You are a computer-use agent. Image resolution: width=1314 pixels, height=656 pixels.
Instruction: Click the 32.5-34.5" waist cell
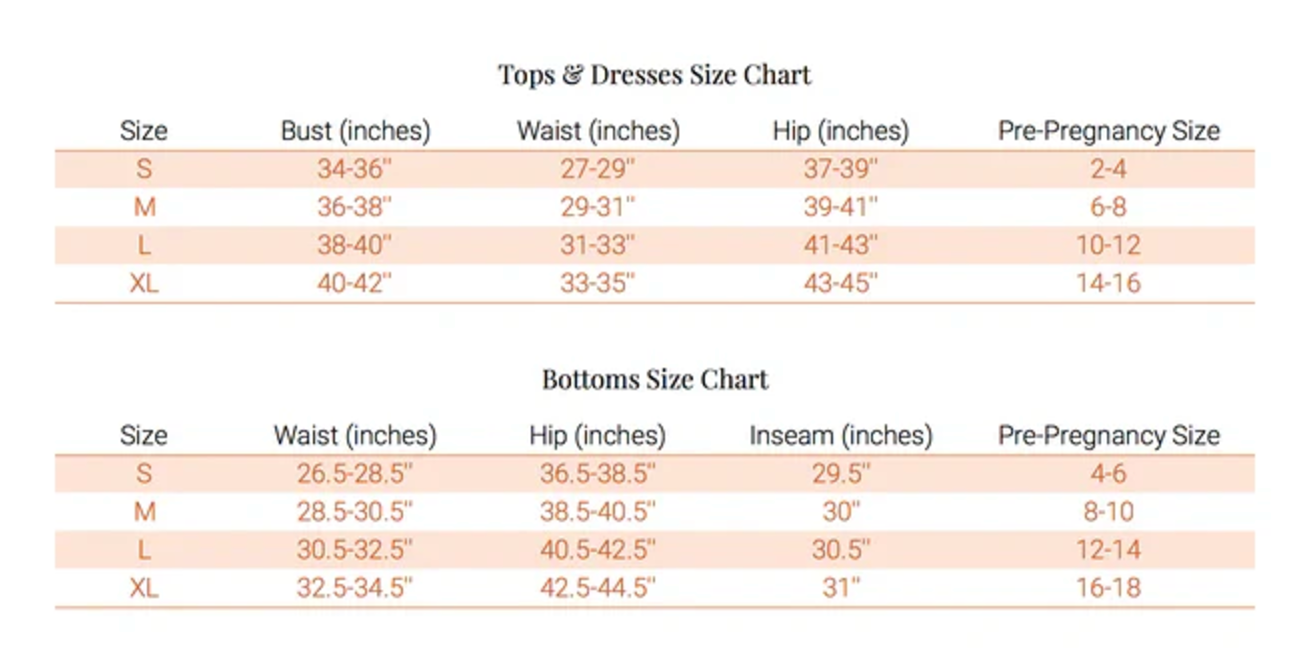tap(355, 588)
